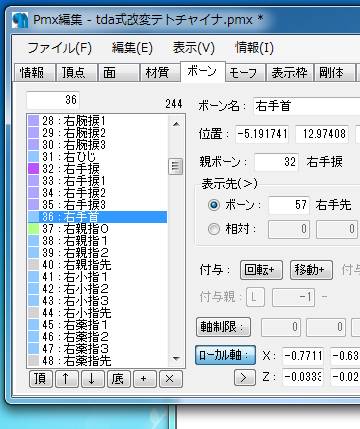360x429 pixels.
Task: Select bone 36 : 右手首
Action: click(x=97, y=217)
